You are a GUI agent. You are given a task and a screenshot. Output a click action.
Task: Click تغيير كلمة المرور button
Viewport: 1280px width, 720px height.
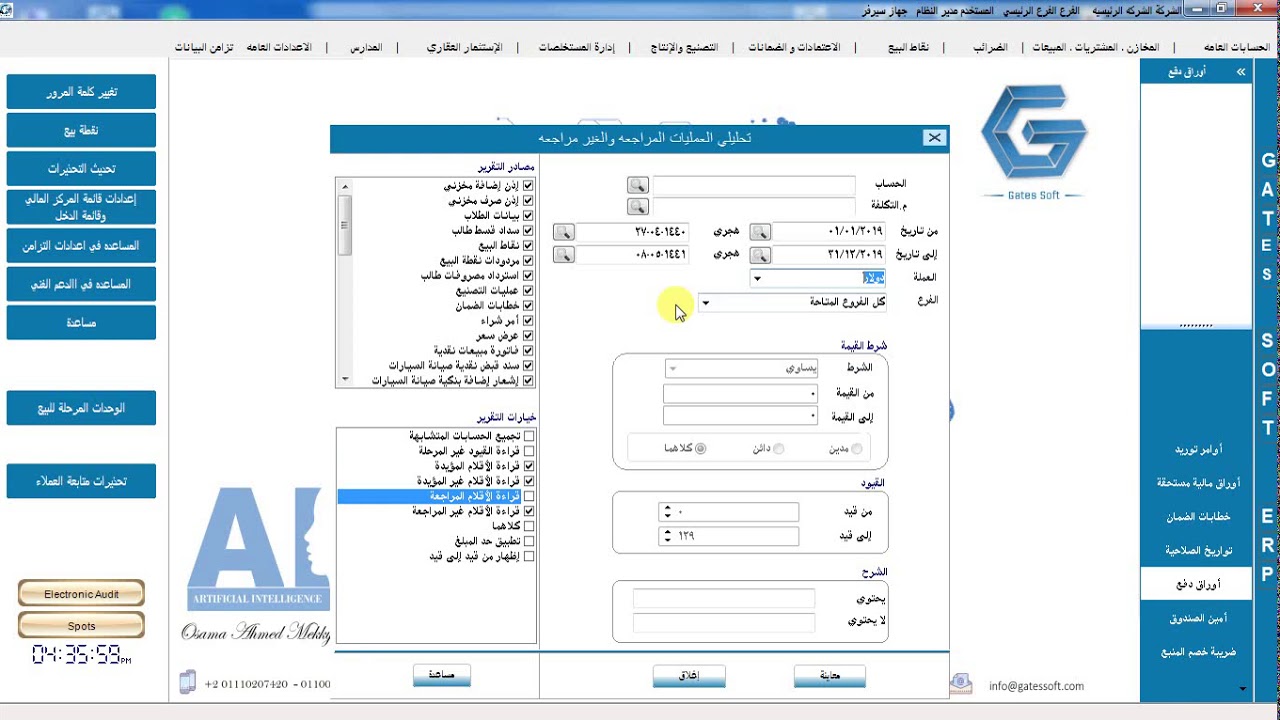81,92
